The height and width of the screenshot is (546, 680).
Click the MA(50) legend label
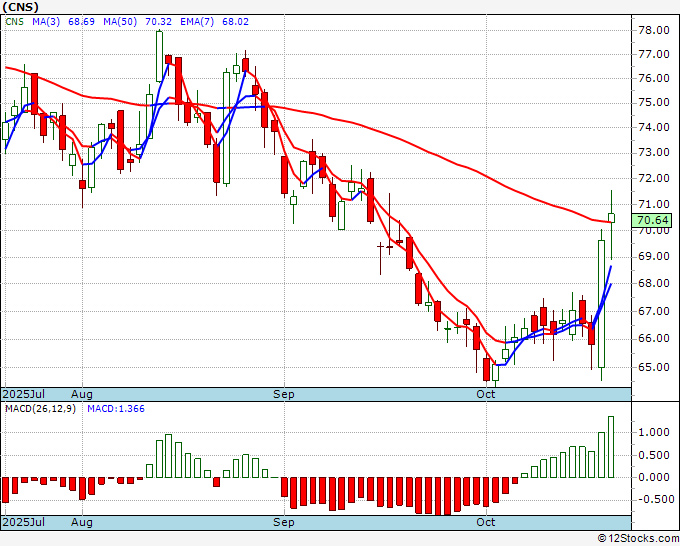click(x=120, y=22)
